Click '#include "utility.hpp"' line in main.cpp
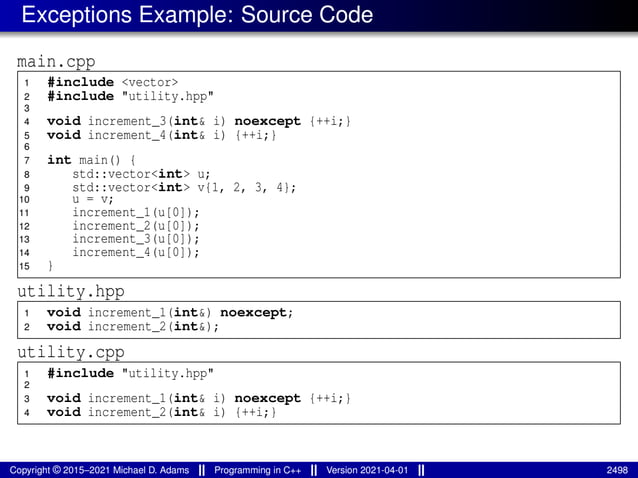The image size is (638, 478). (x=130, y=96)
